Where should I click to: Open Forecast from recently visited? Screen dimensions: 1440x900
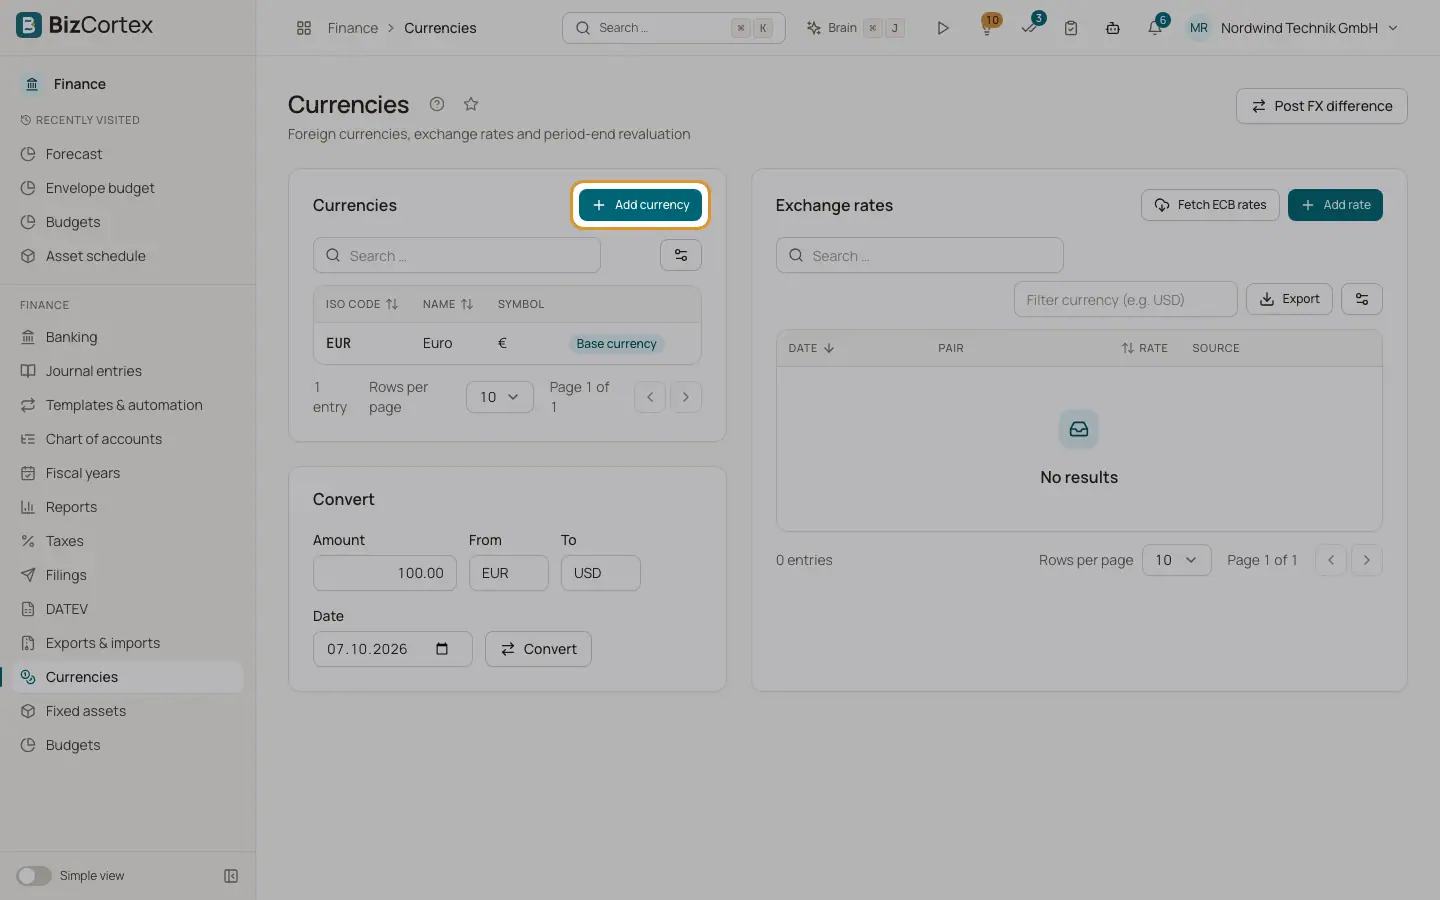[74, 154]
